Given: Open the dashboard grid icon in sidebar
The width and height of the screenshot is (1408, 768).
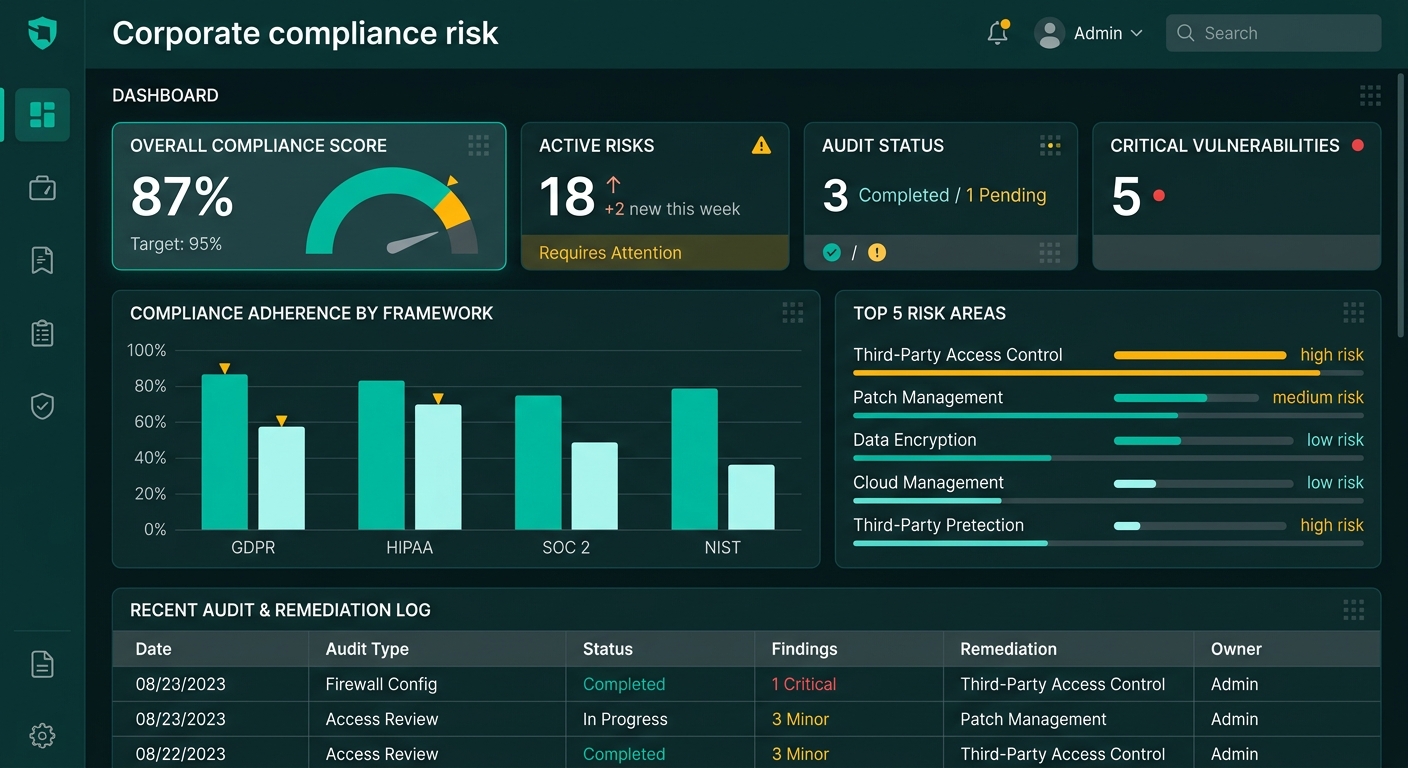Looking at the screenshot, I should tap(42, 114).
